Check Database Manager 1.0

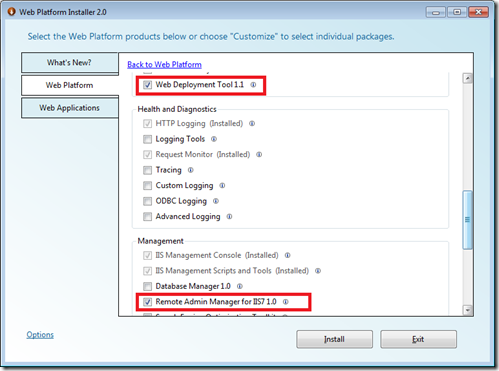pos(147,286)
